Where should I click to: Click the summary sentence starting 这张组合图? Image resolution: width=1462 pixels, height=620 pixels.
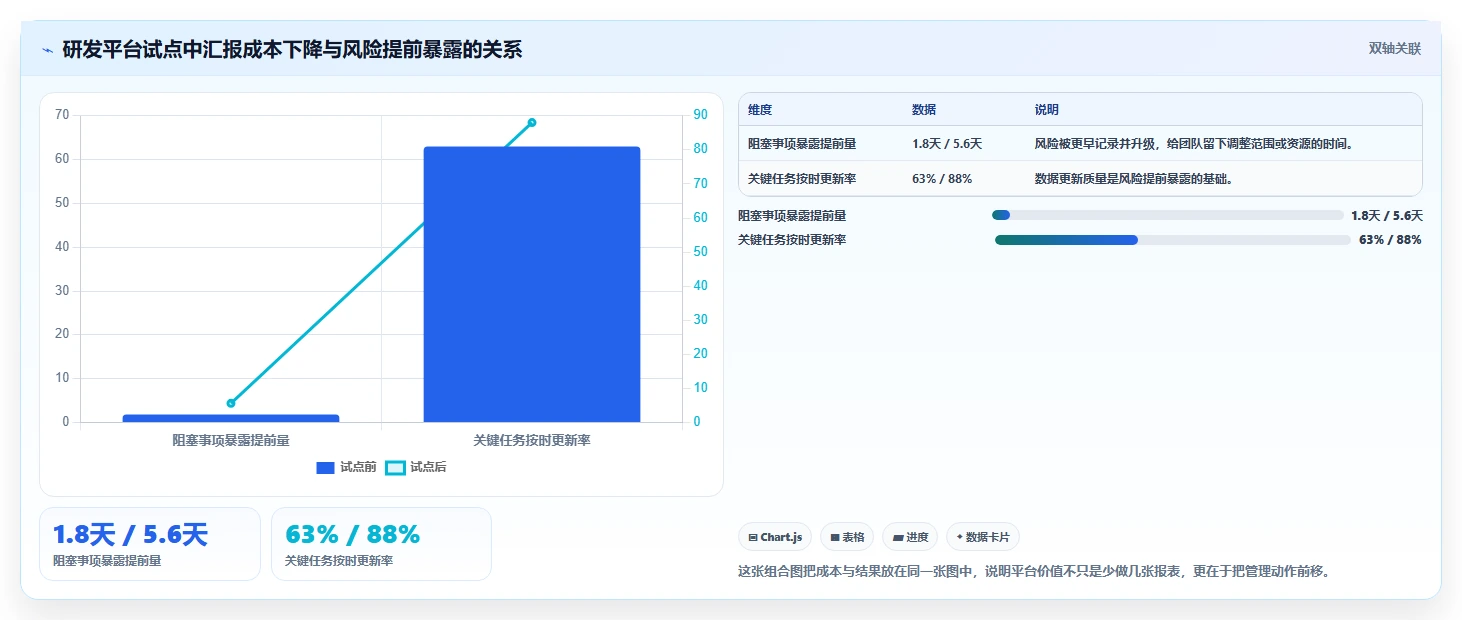click(1034, 572)
